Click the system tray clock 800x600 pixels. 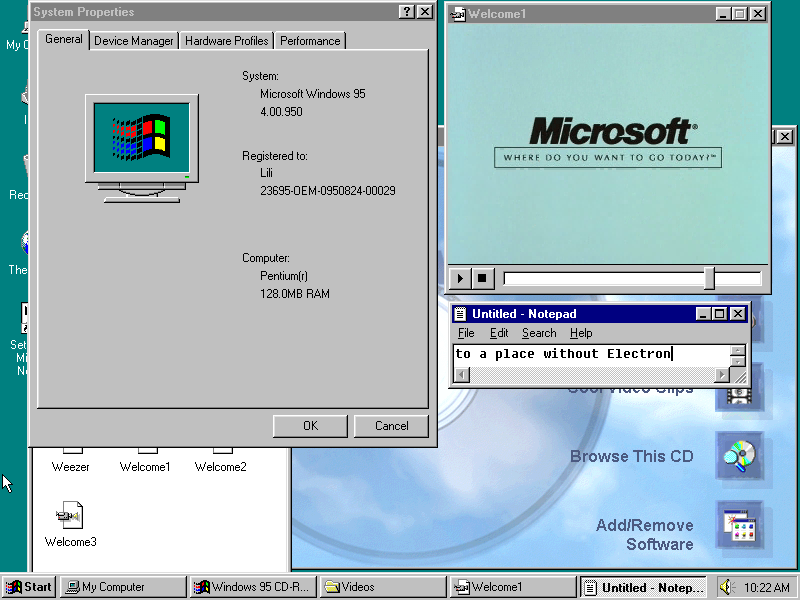click(766, 588)
